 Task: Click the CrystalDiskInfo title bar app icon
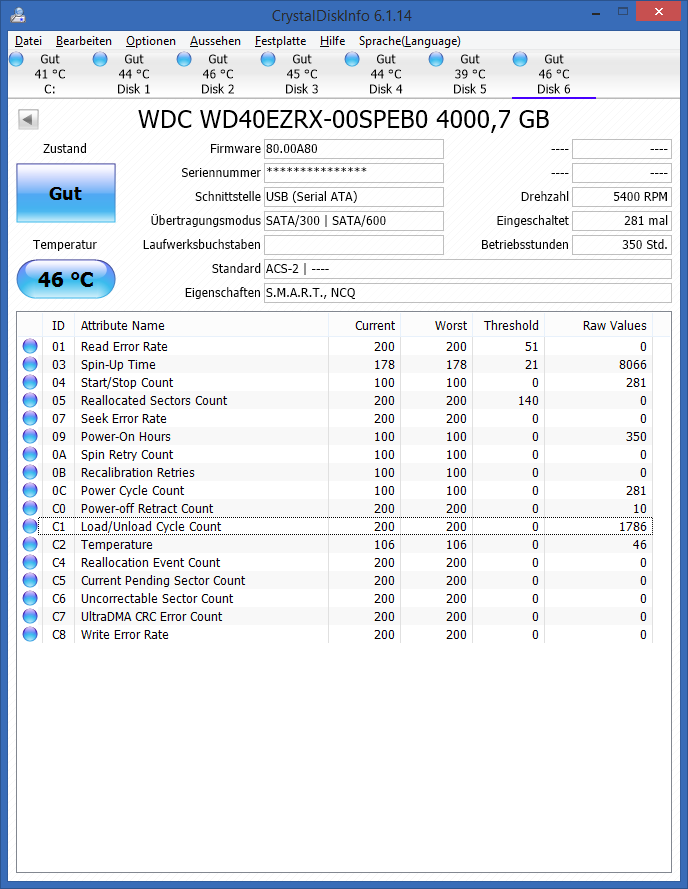18,14
